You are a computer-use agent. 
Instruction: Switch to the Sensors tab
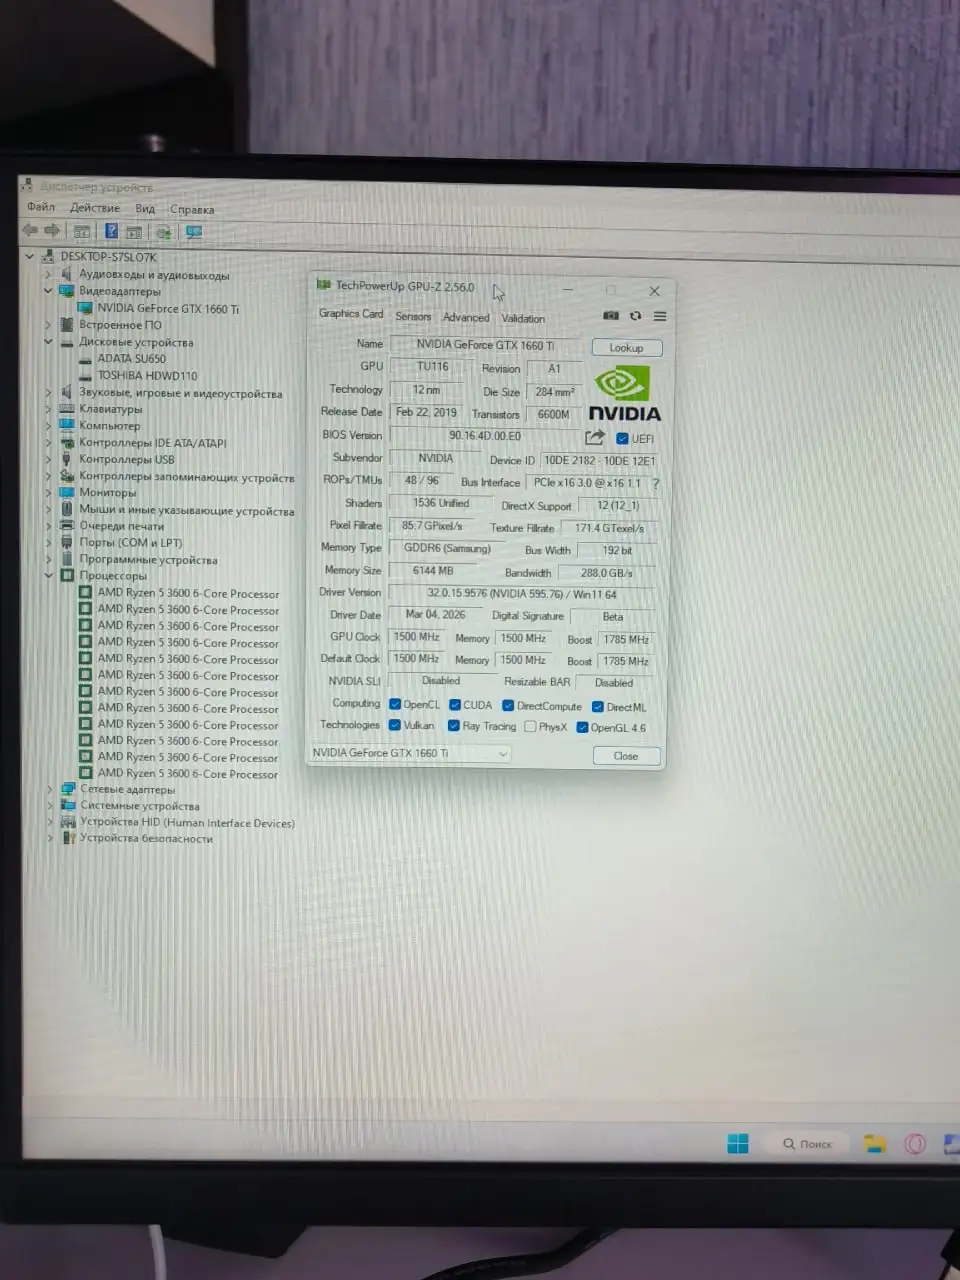coord(413,316)
